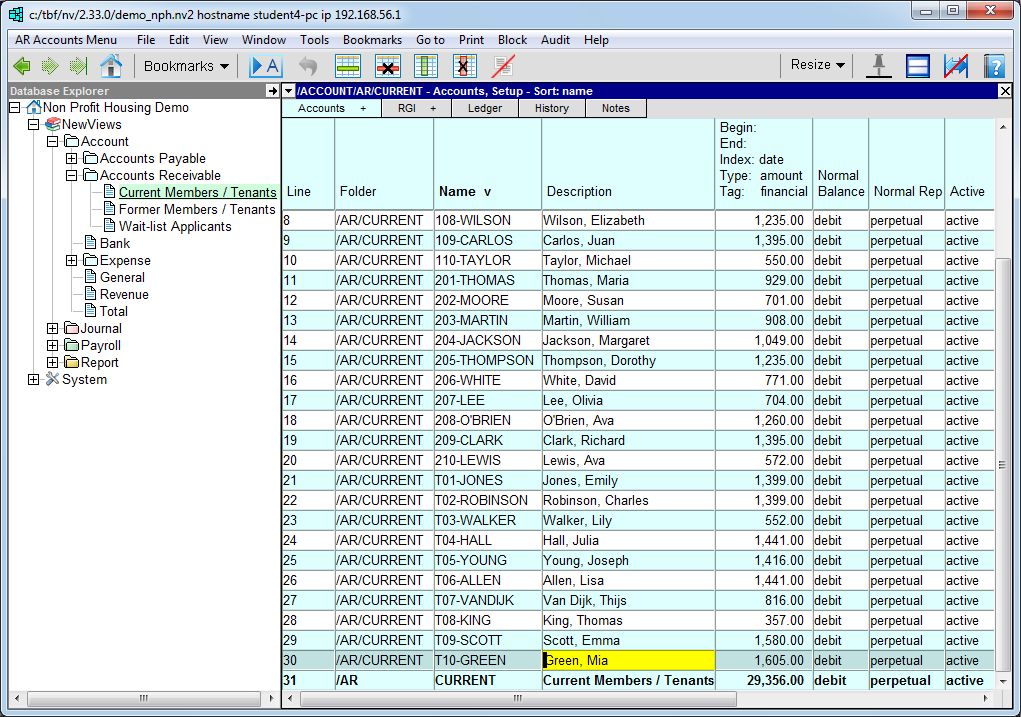Collapse the Accounts Receivable folder
Screen dimensions: 1021x717
click(x=71, y=175)
